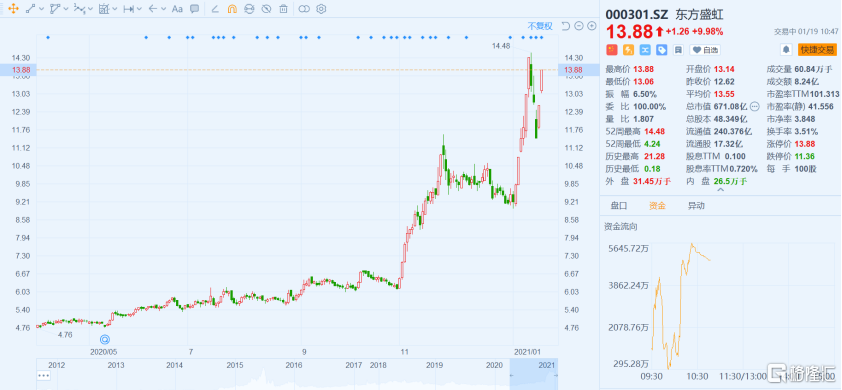Add stock to 自选 watchlist
842x390 pixels.
(x=705, y=50)
